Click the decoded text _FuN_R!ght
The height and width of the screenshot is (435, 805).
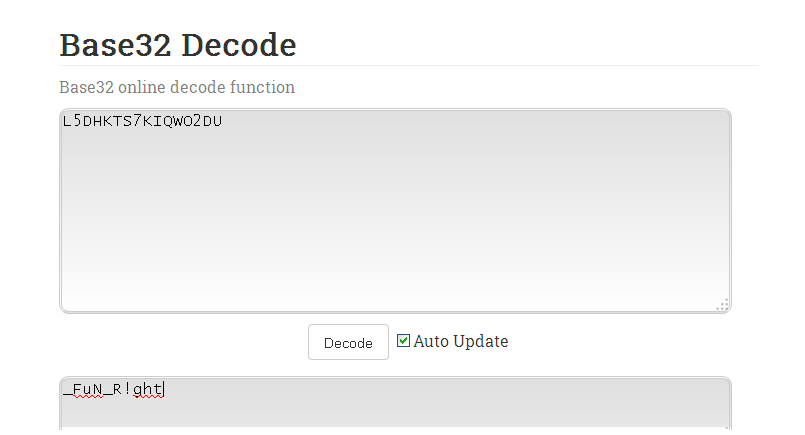pos(113,389)
